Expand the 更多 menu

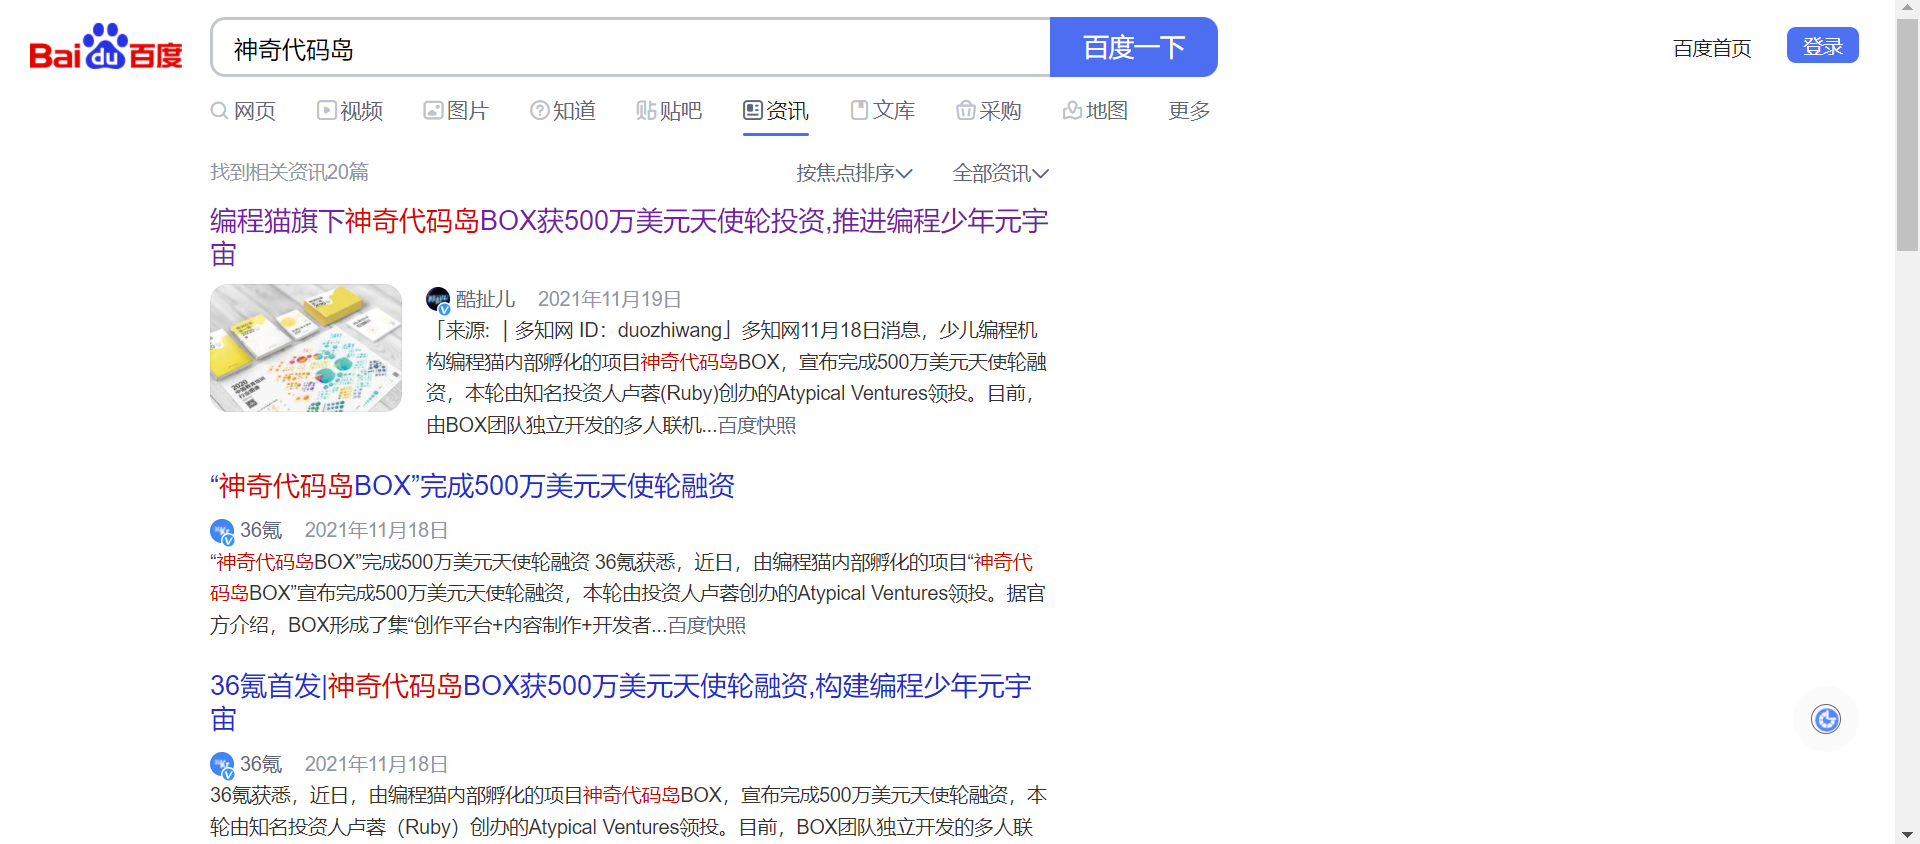point(1189,111)
